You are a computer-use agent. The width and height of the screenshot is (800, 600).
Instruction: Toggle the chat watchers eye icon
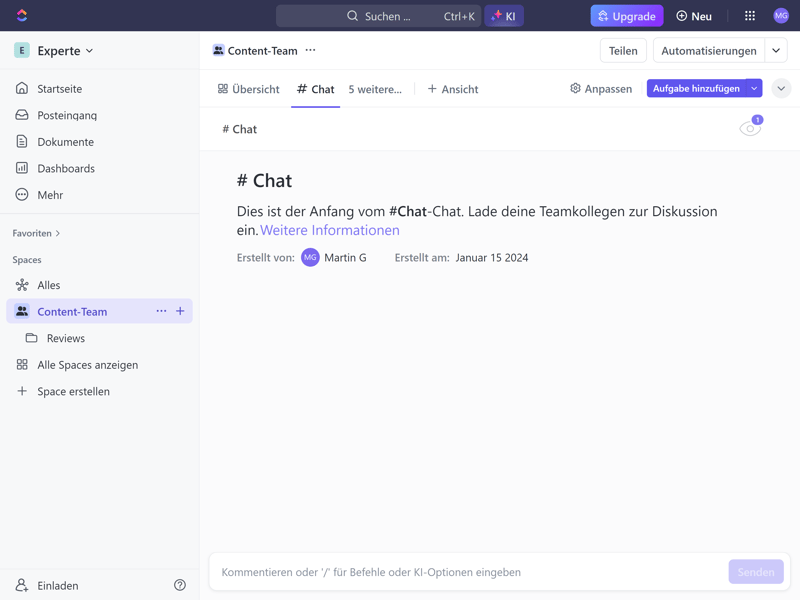[x=749, y=128]
